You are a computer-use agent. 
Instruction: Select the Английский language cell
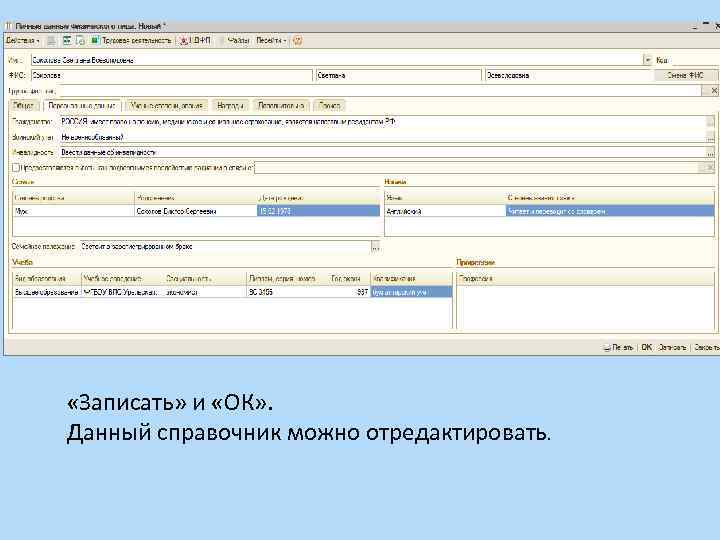[x=445, y=211]
